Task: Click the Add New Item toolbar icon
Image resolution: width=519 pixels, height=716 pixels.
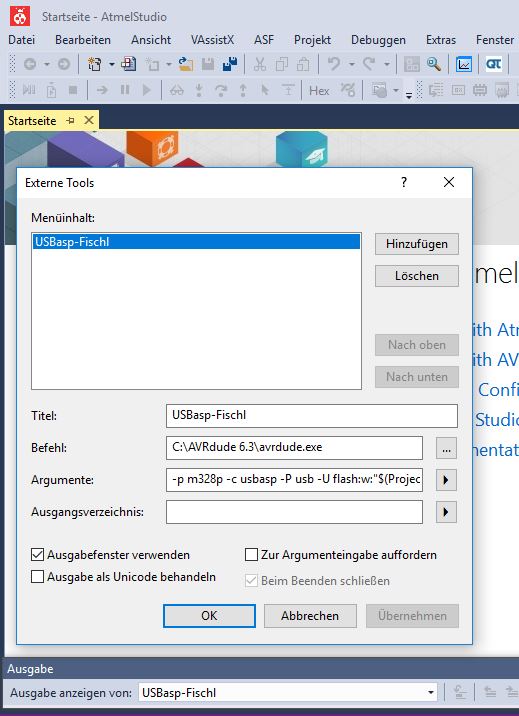Action: [152, 64]
